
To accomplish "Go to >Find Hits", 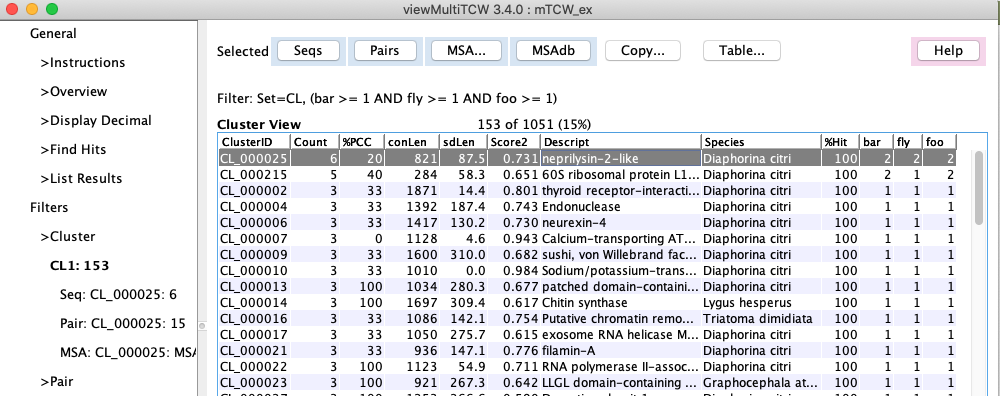I will pyautogui.click(x=73, y=150).
